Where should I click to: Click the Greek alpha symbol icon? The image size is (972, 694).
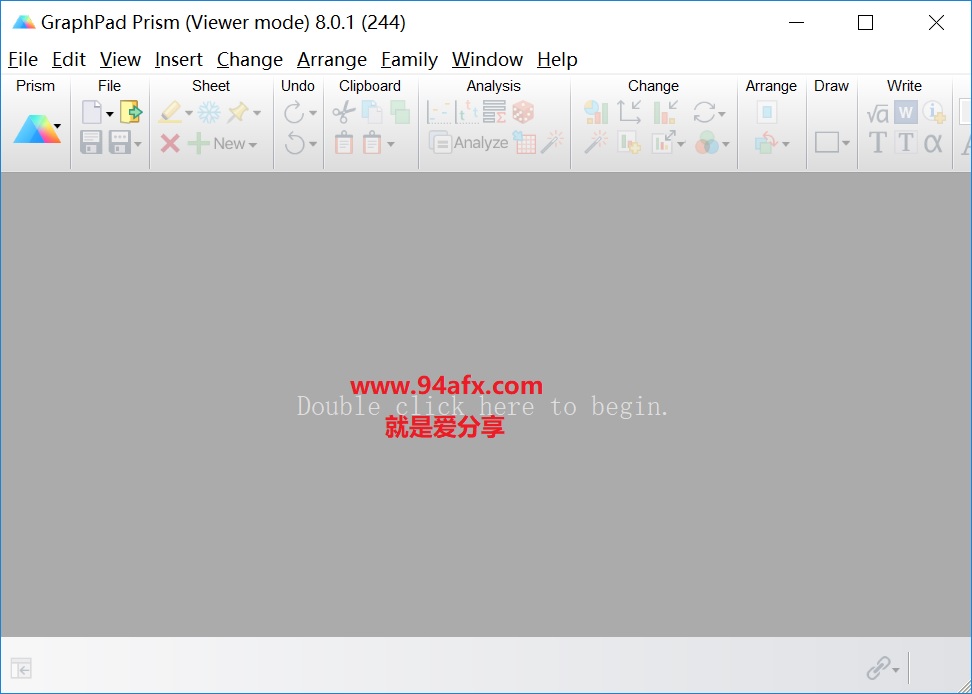coord(933,143)
